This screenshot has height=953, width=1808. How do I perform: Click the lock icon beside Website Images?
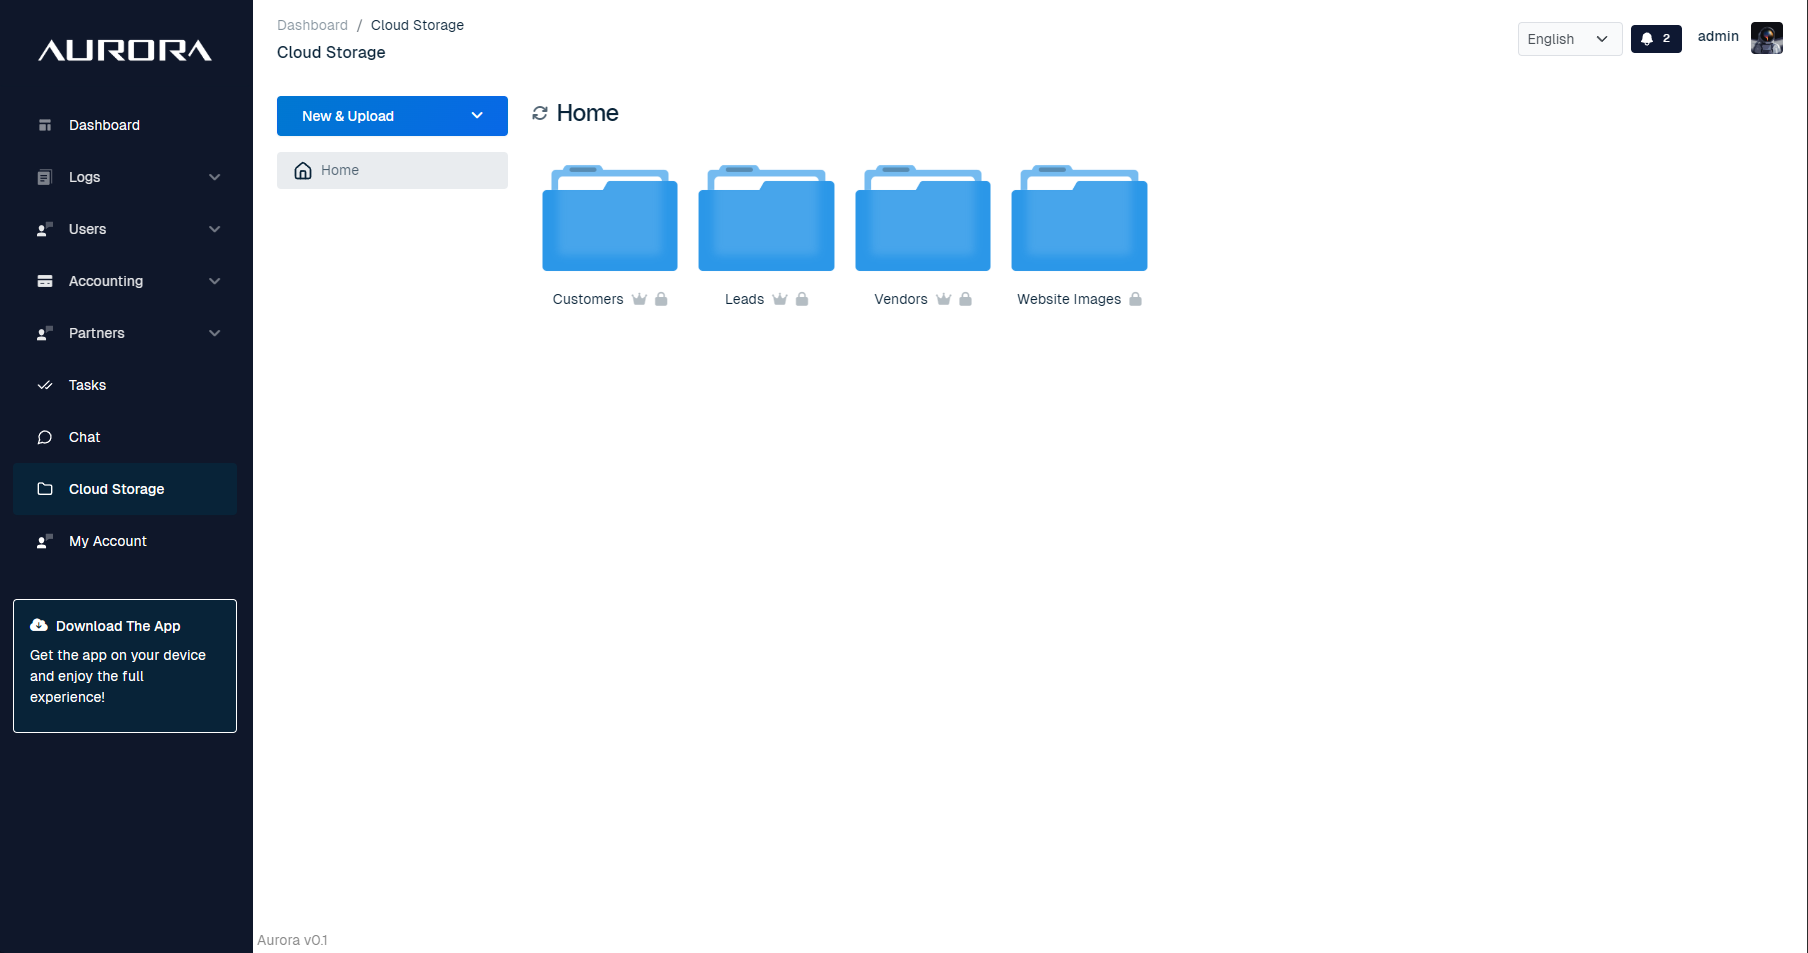(x=1135, y=299)
